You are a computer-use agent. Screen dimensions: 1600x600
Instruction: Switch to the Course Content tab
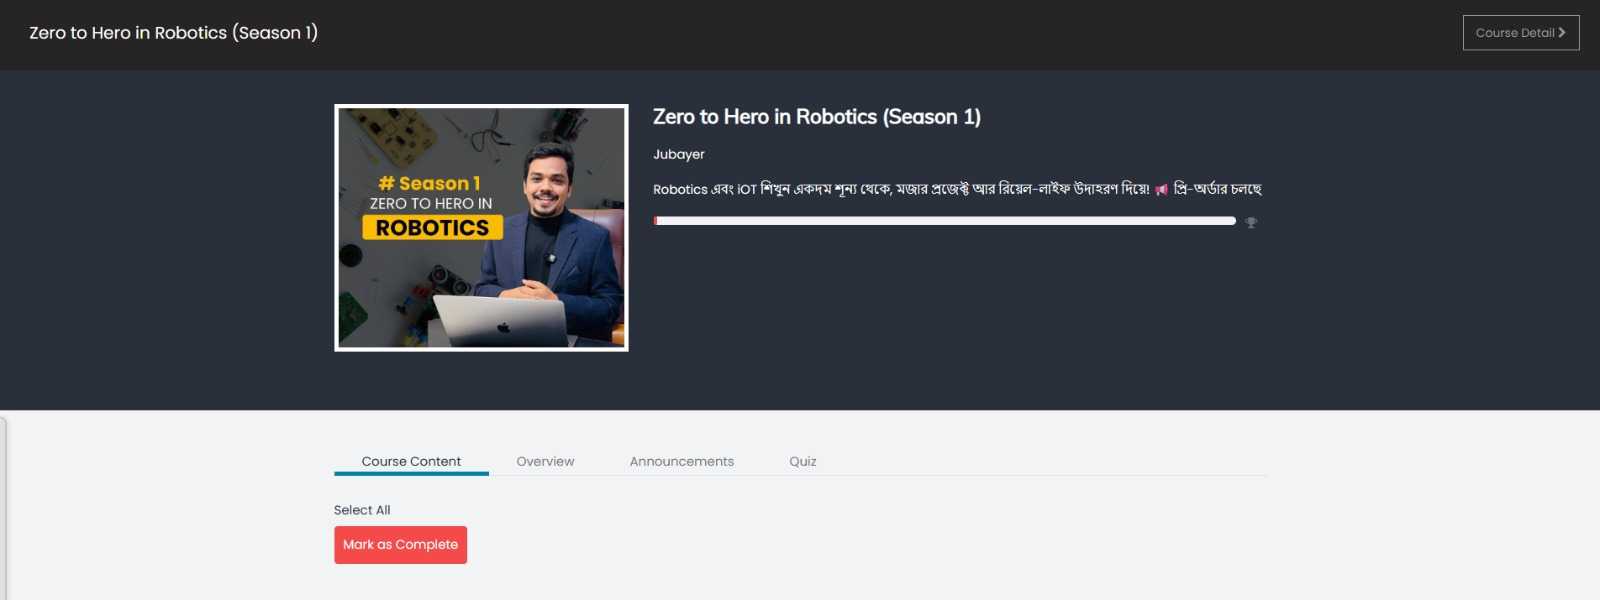point(411,461)
